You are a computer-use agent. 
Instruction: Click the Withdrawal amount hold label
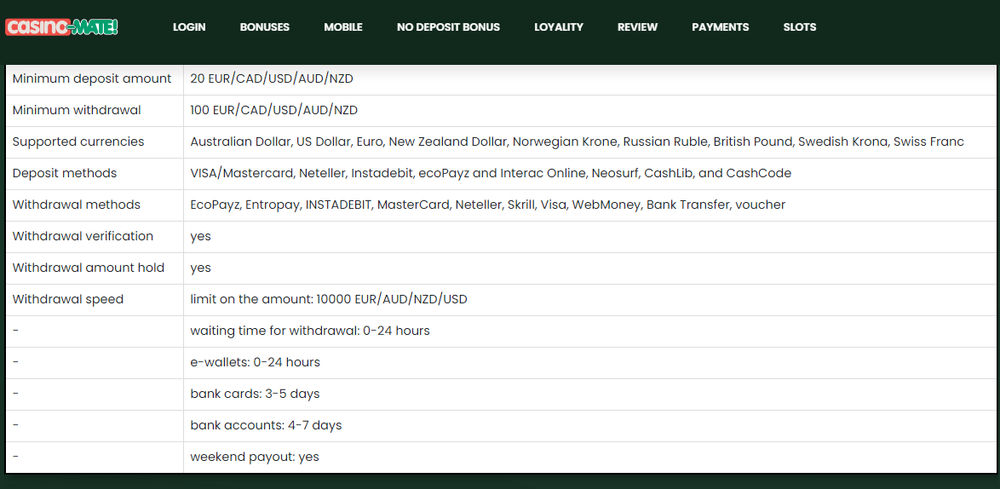pos(88,268)
